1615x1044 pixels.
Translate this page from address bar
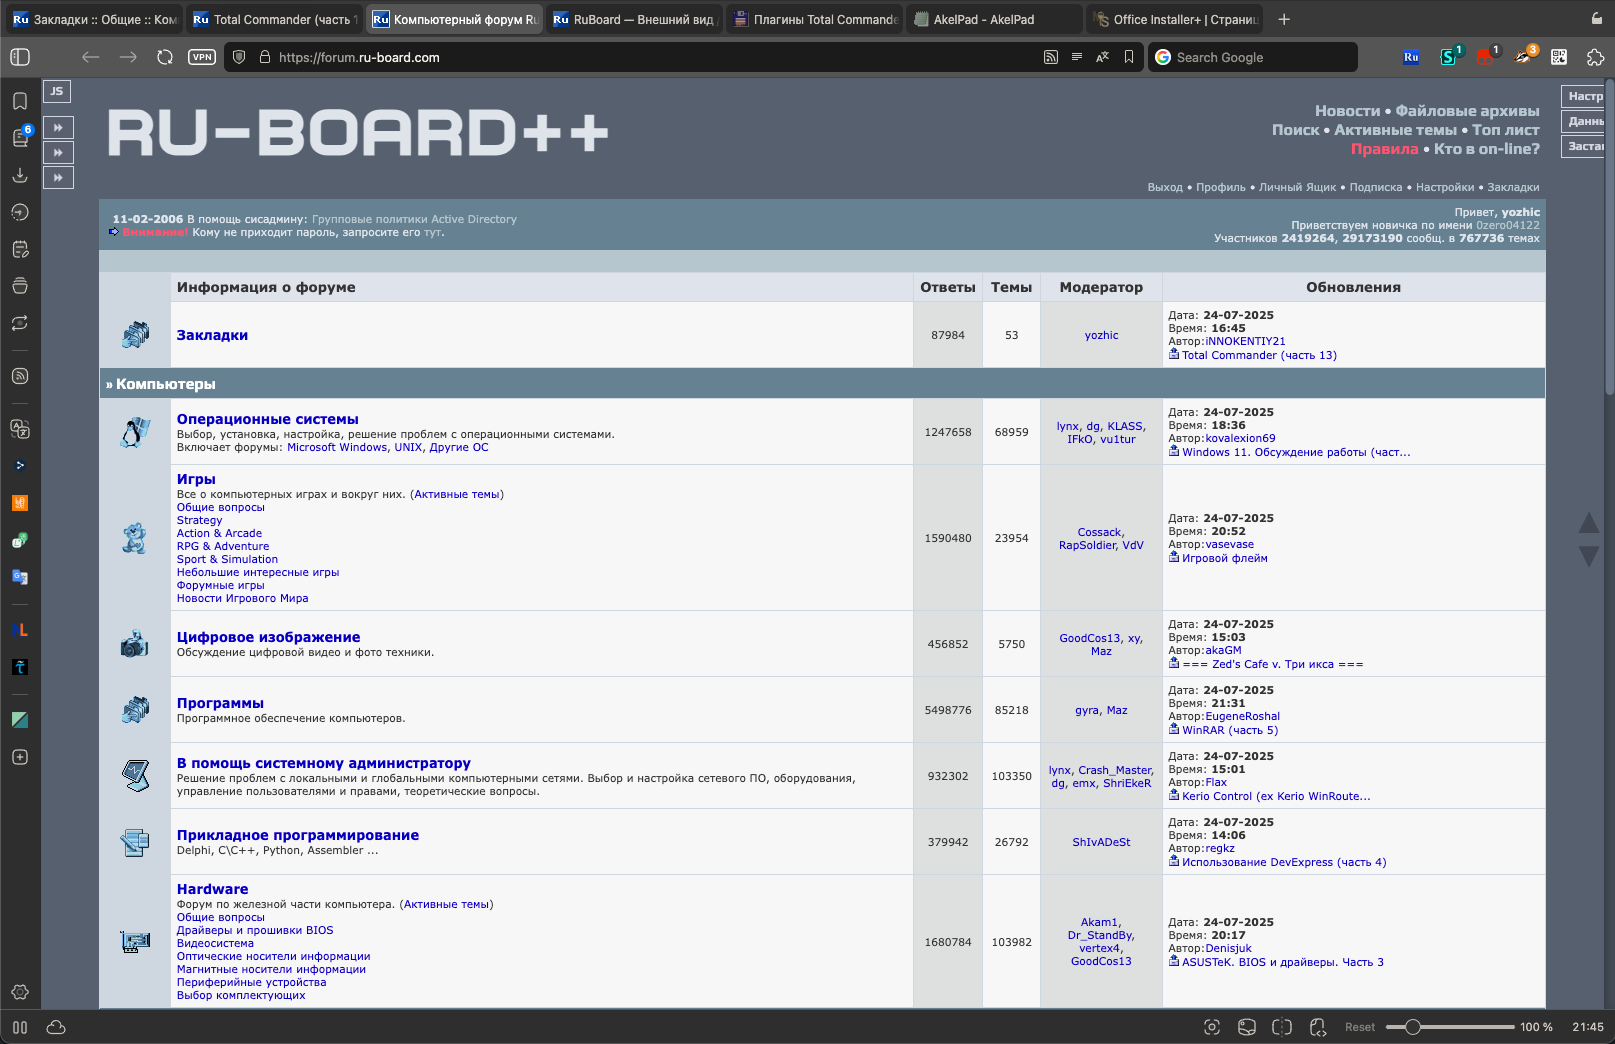coord(1103,57)
